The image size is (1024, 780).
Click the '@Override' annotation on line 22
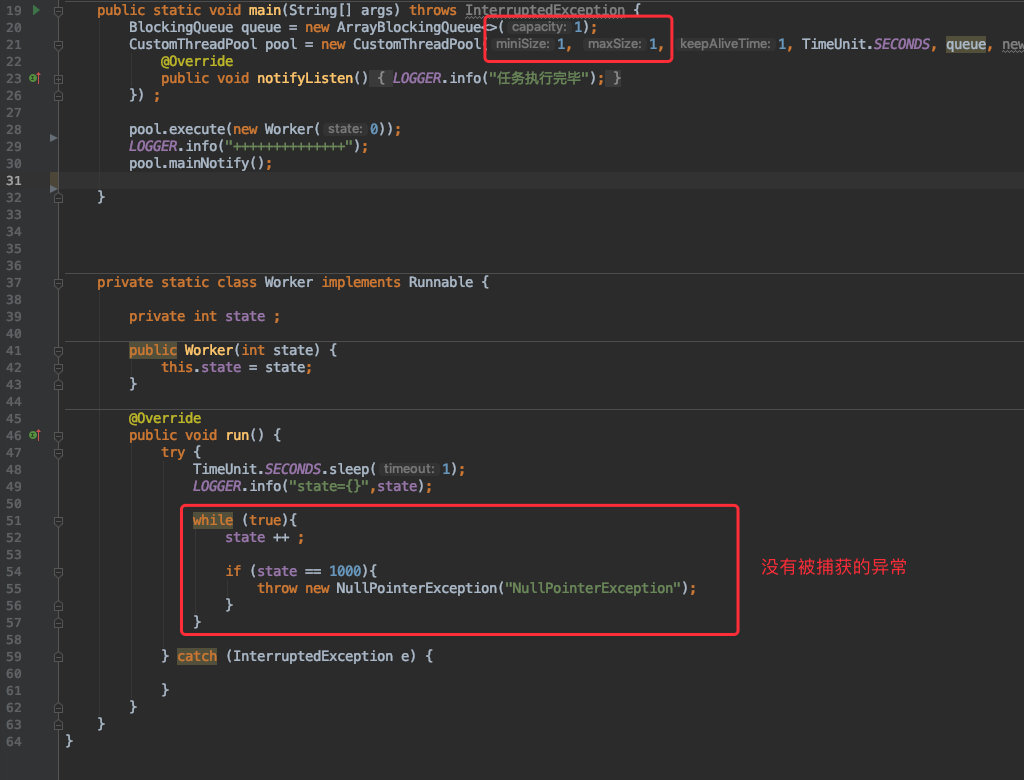click(197, 61)
